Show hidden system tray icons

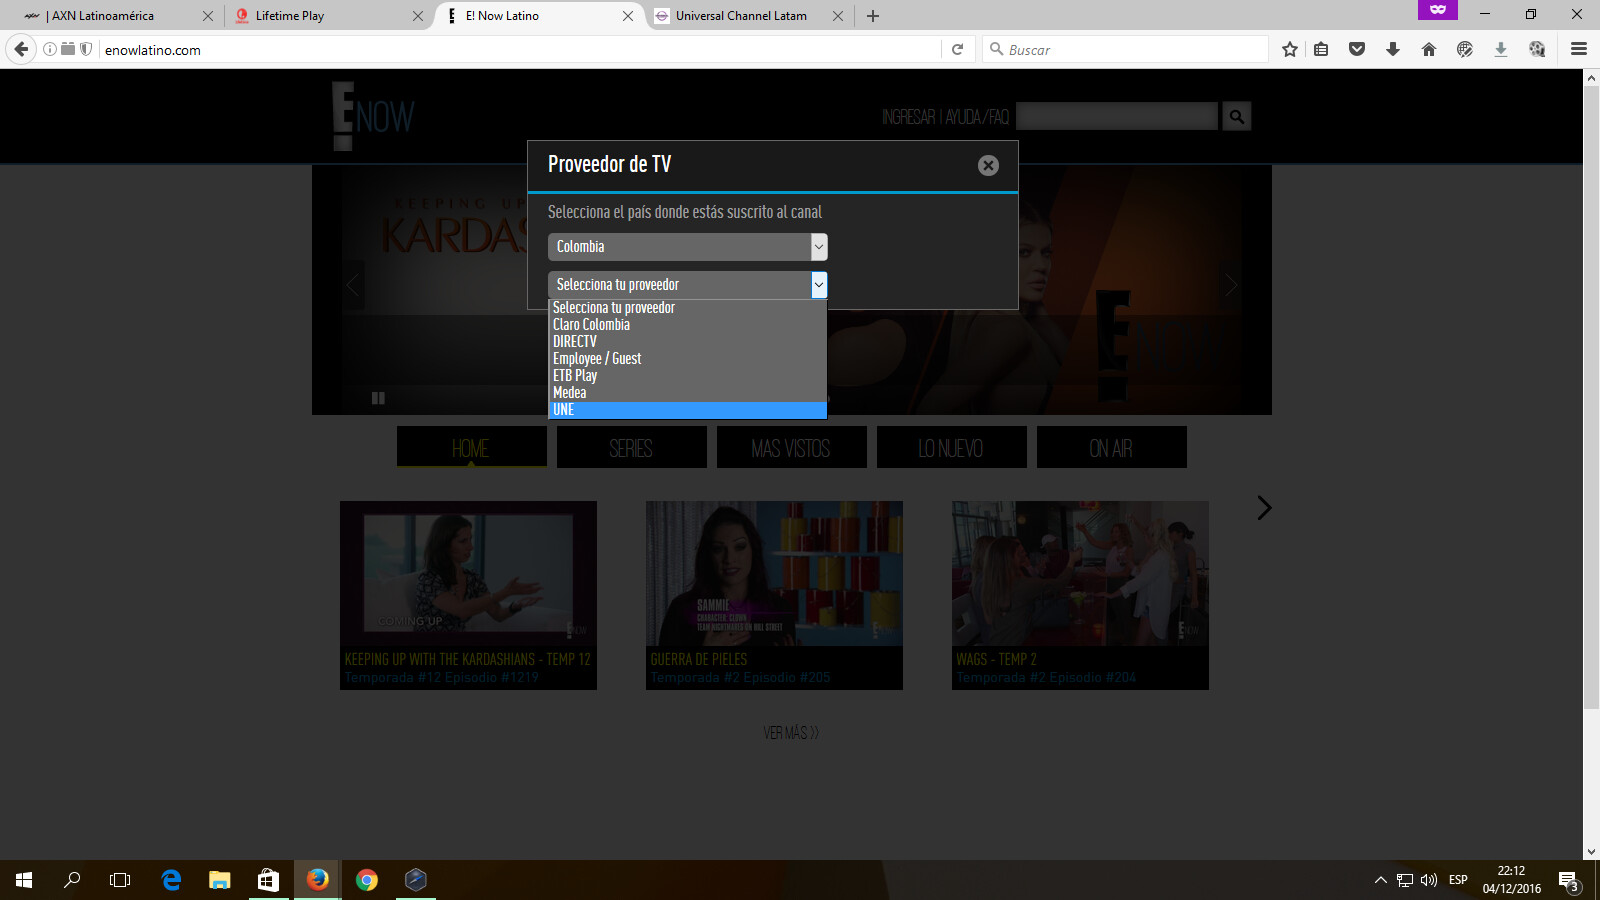pyautogui.click(x=1381, y=880)
